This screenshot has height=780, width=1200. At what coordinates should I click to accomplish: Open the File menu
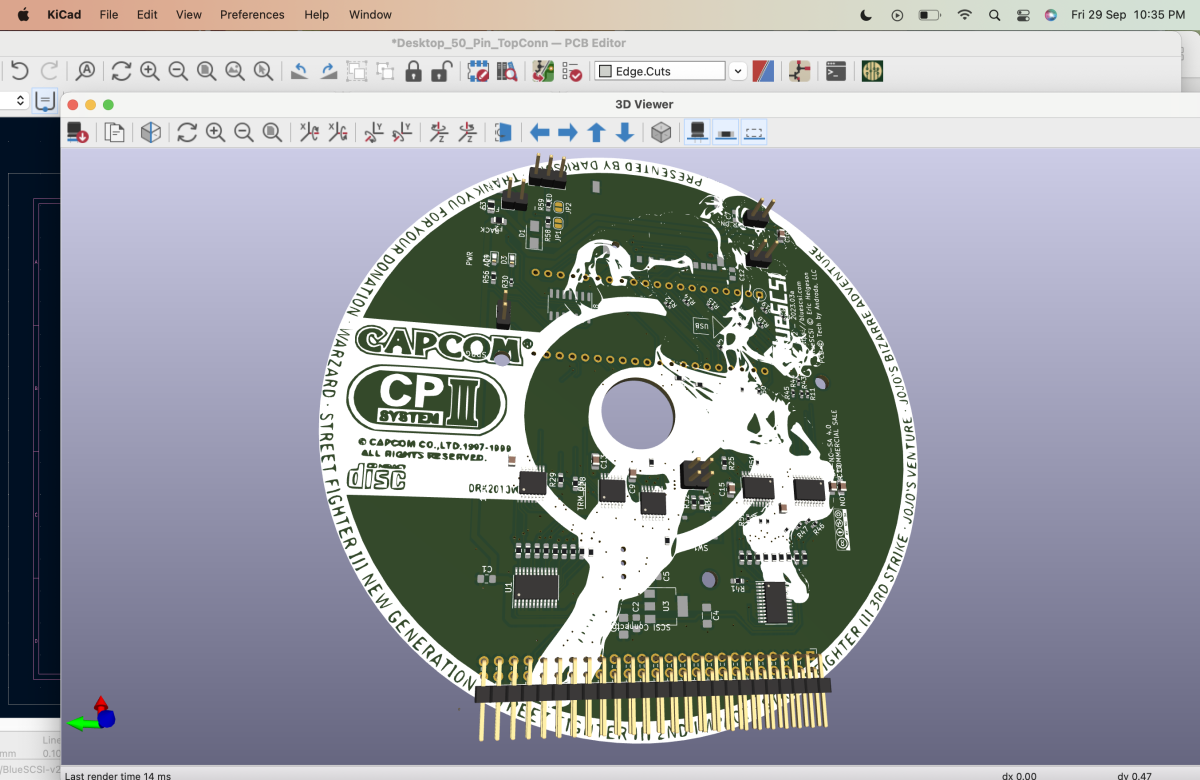(109, 15)
